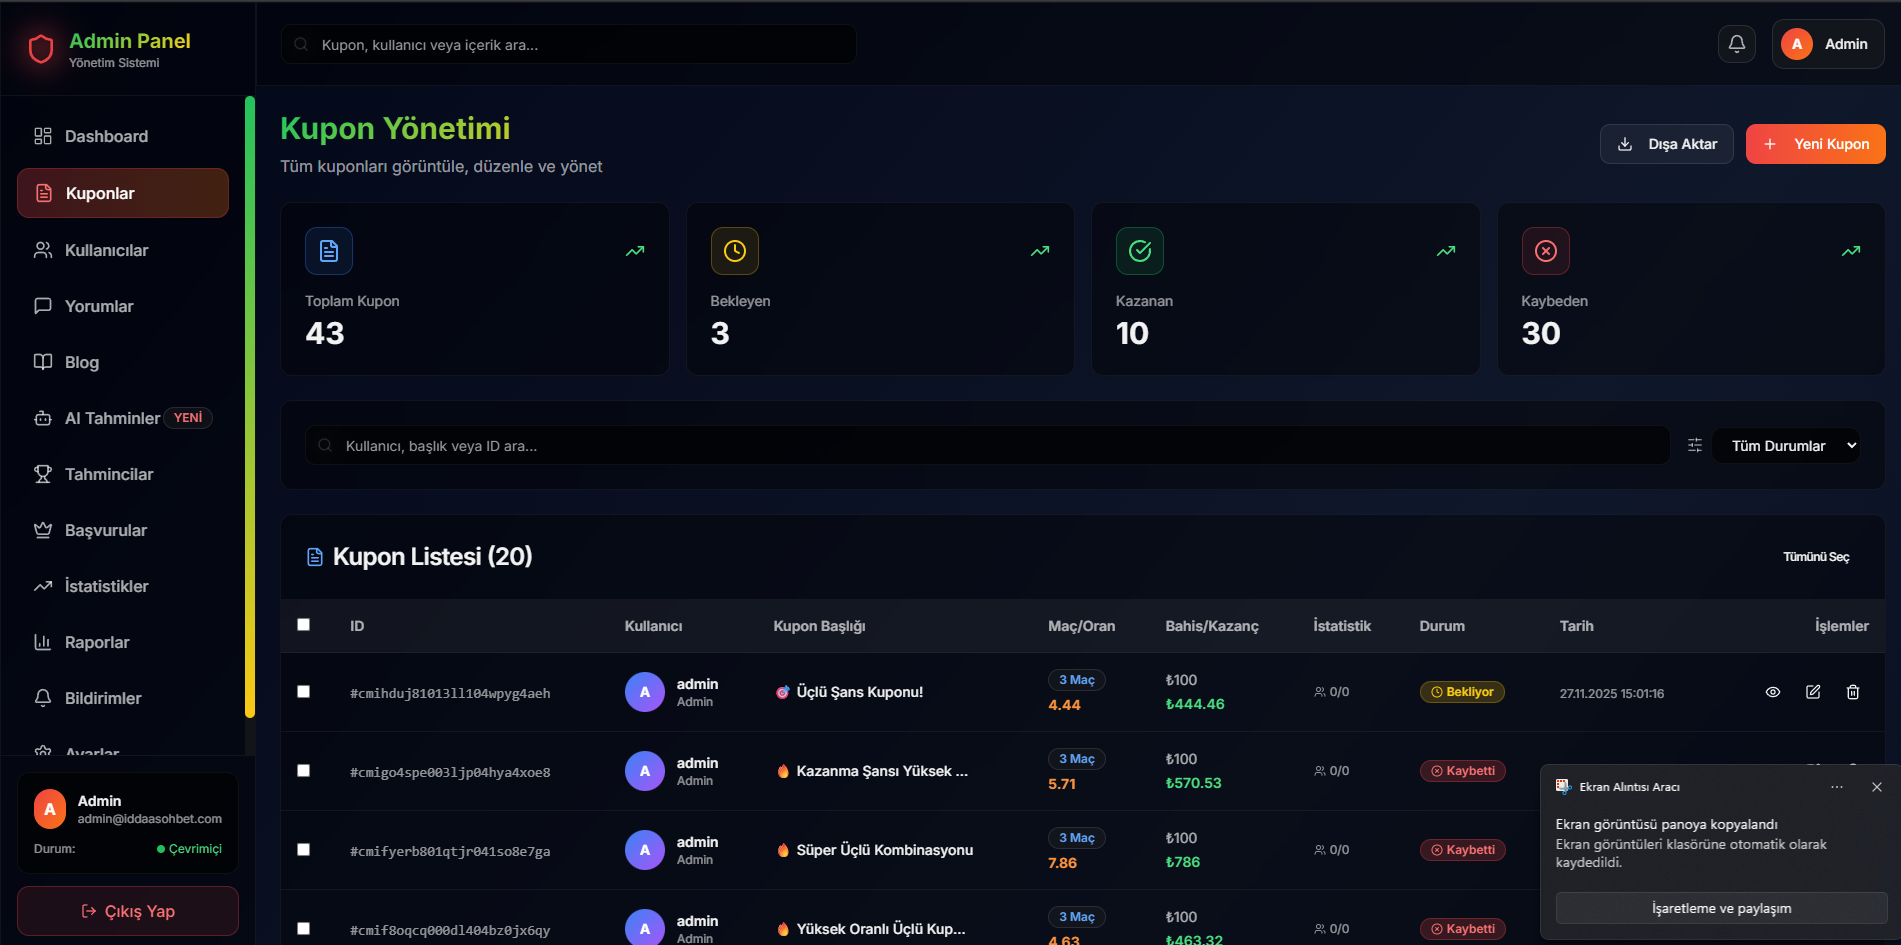Go to AI Tahminler sidebar item

tap(112, 418)
